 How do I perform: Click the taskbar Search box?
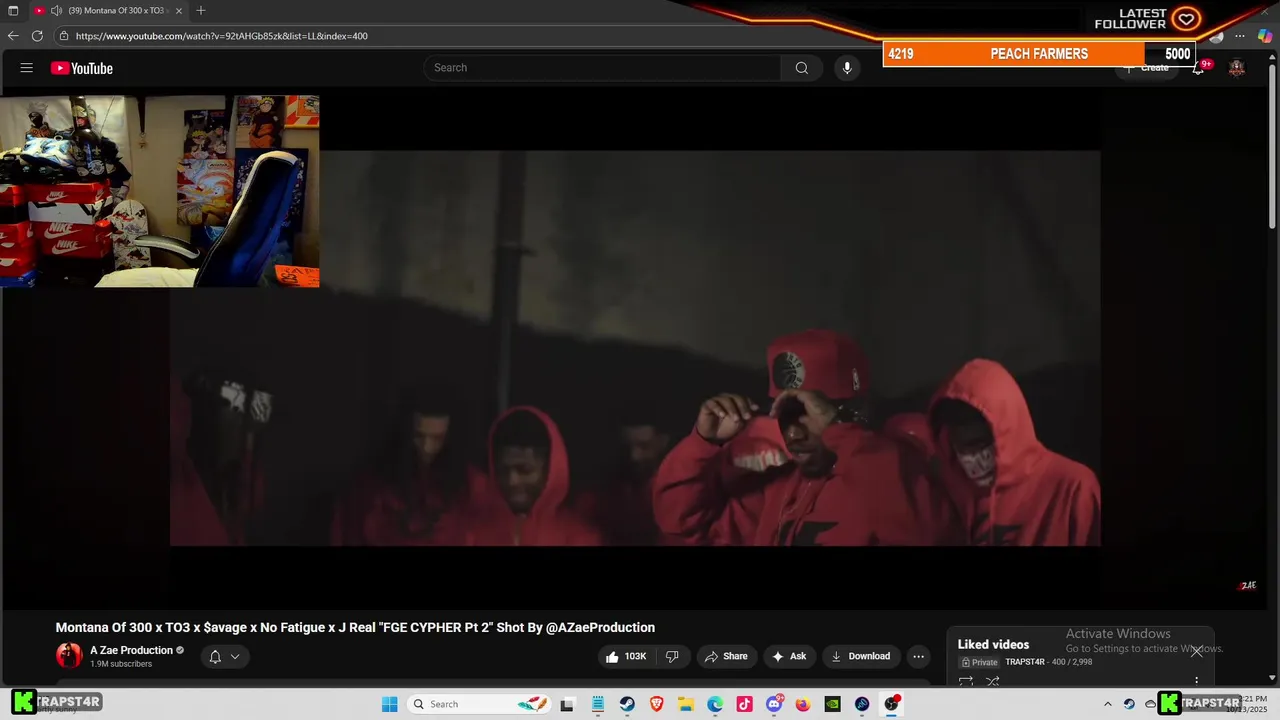478,704
